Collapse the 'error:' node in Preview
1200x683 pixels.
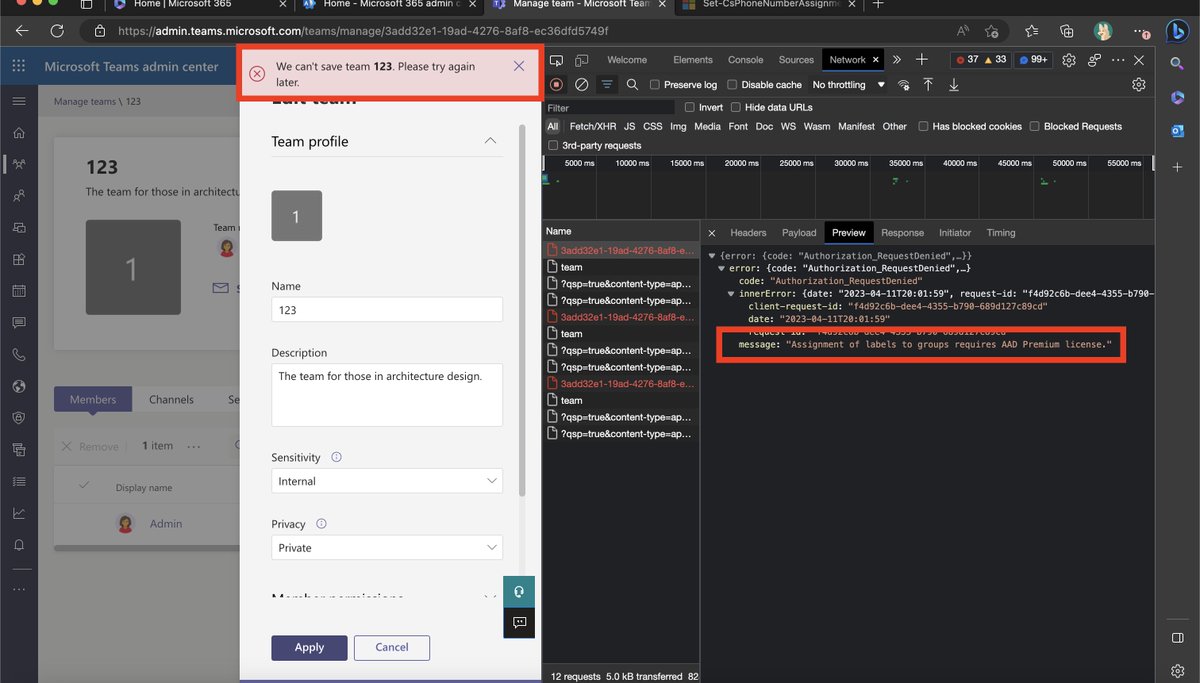(722, 268)
